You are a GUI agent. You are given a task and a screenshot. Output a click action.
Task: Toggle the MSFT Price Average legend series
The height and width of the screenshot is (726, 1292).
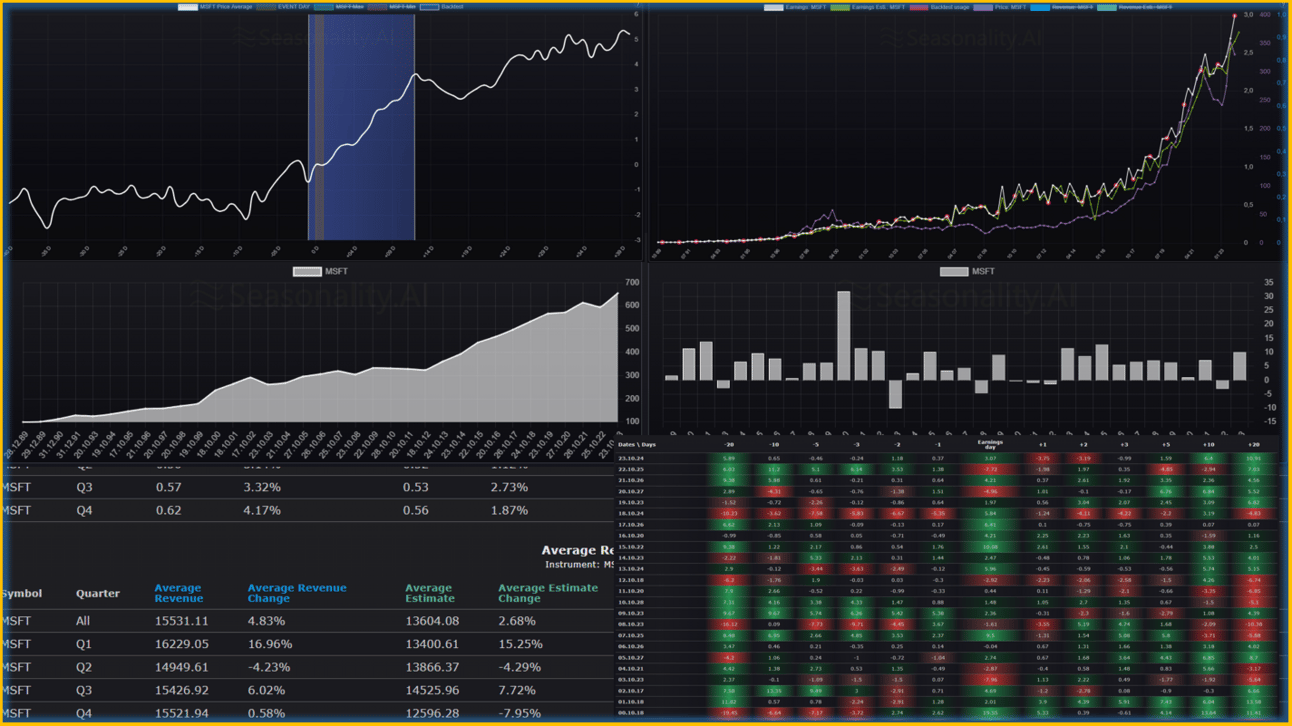click(215, 7)
